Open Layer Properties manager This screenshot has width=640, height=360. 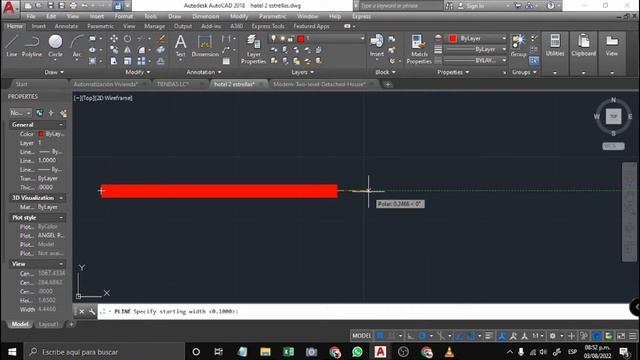point(253,49)
